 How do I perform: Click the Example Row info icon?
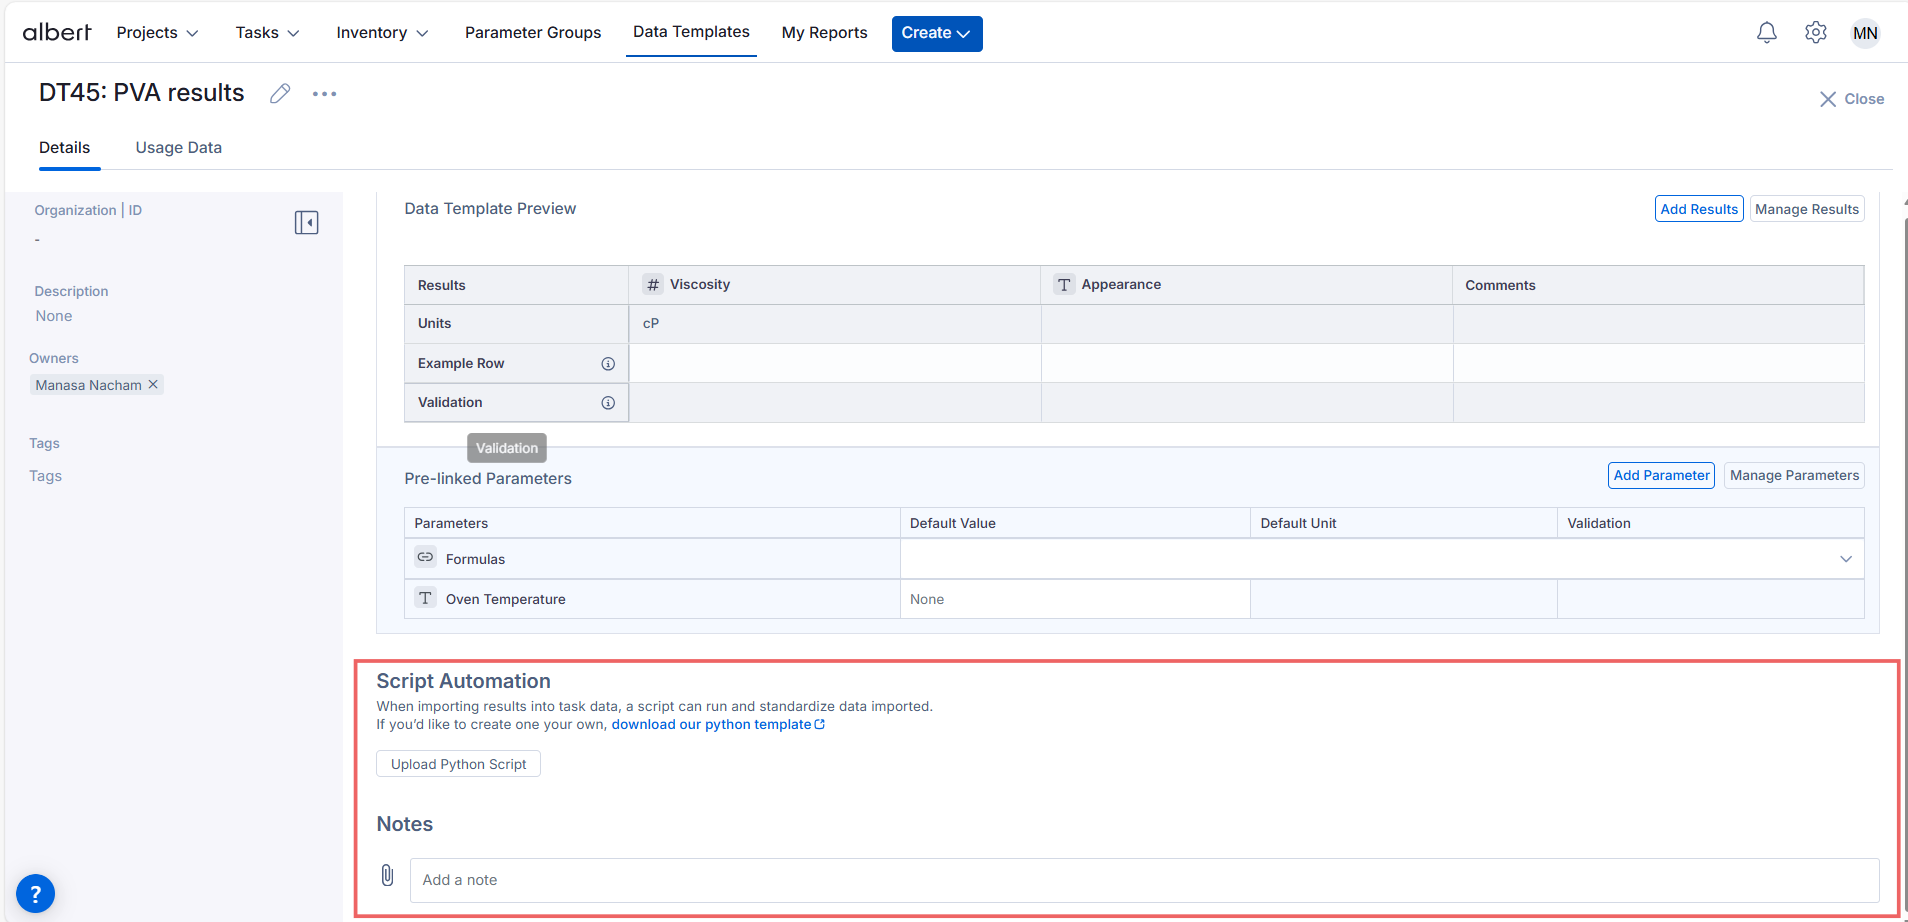(607, 364)
